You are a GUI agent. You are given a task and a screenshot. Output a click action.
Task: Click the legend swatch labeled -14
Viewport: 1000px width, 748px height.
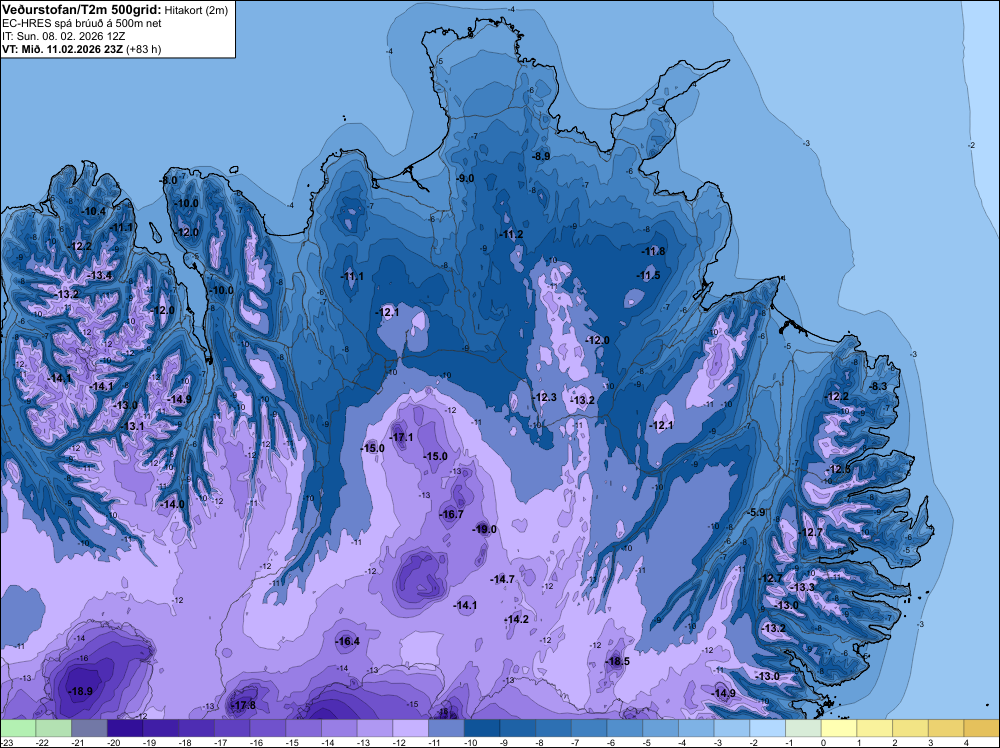pyautogui.click(x=339, y=728)
